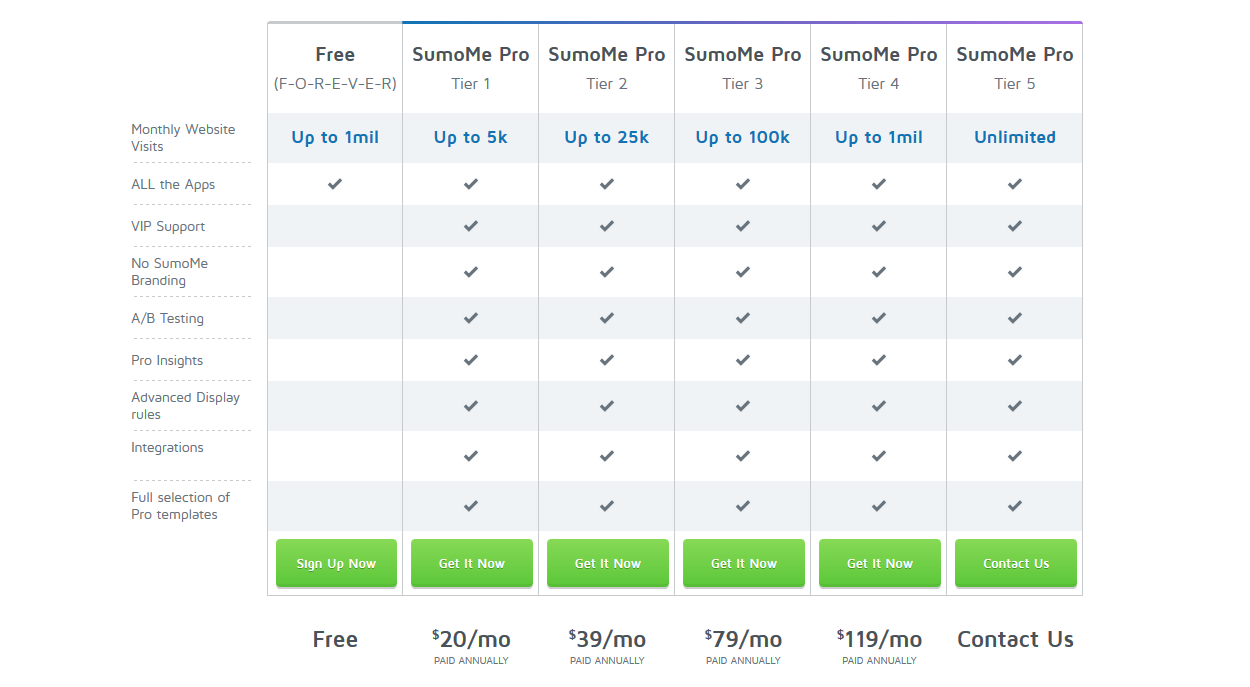Click the Free F-O-R-E-V-E-R column header
1250x687 pixels.
[335, 67]
